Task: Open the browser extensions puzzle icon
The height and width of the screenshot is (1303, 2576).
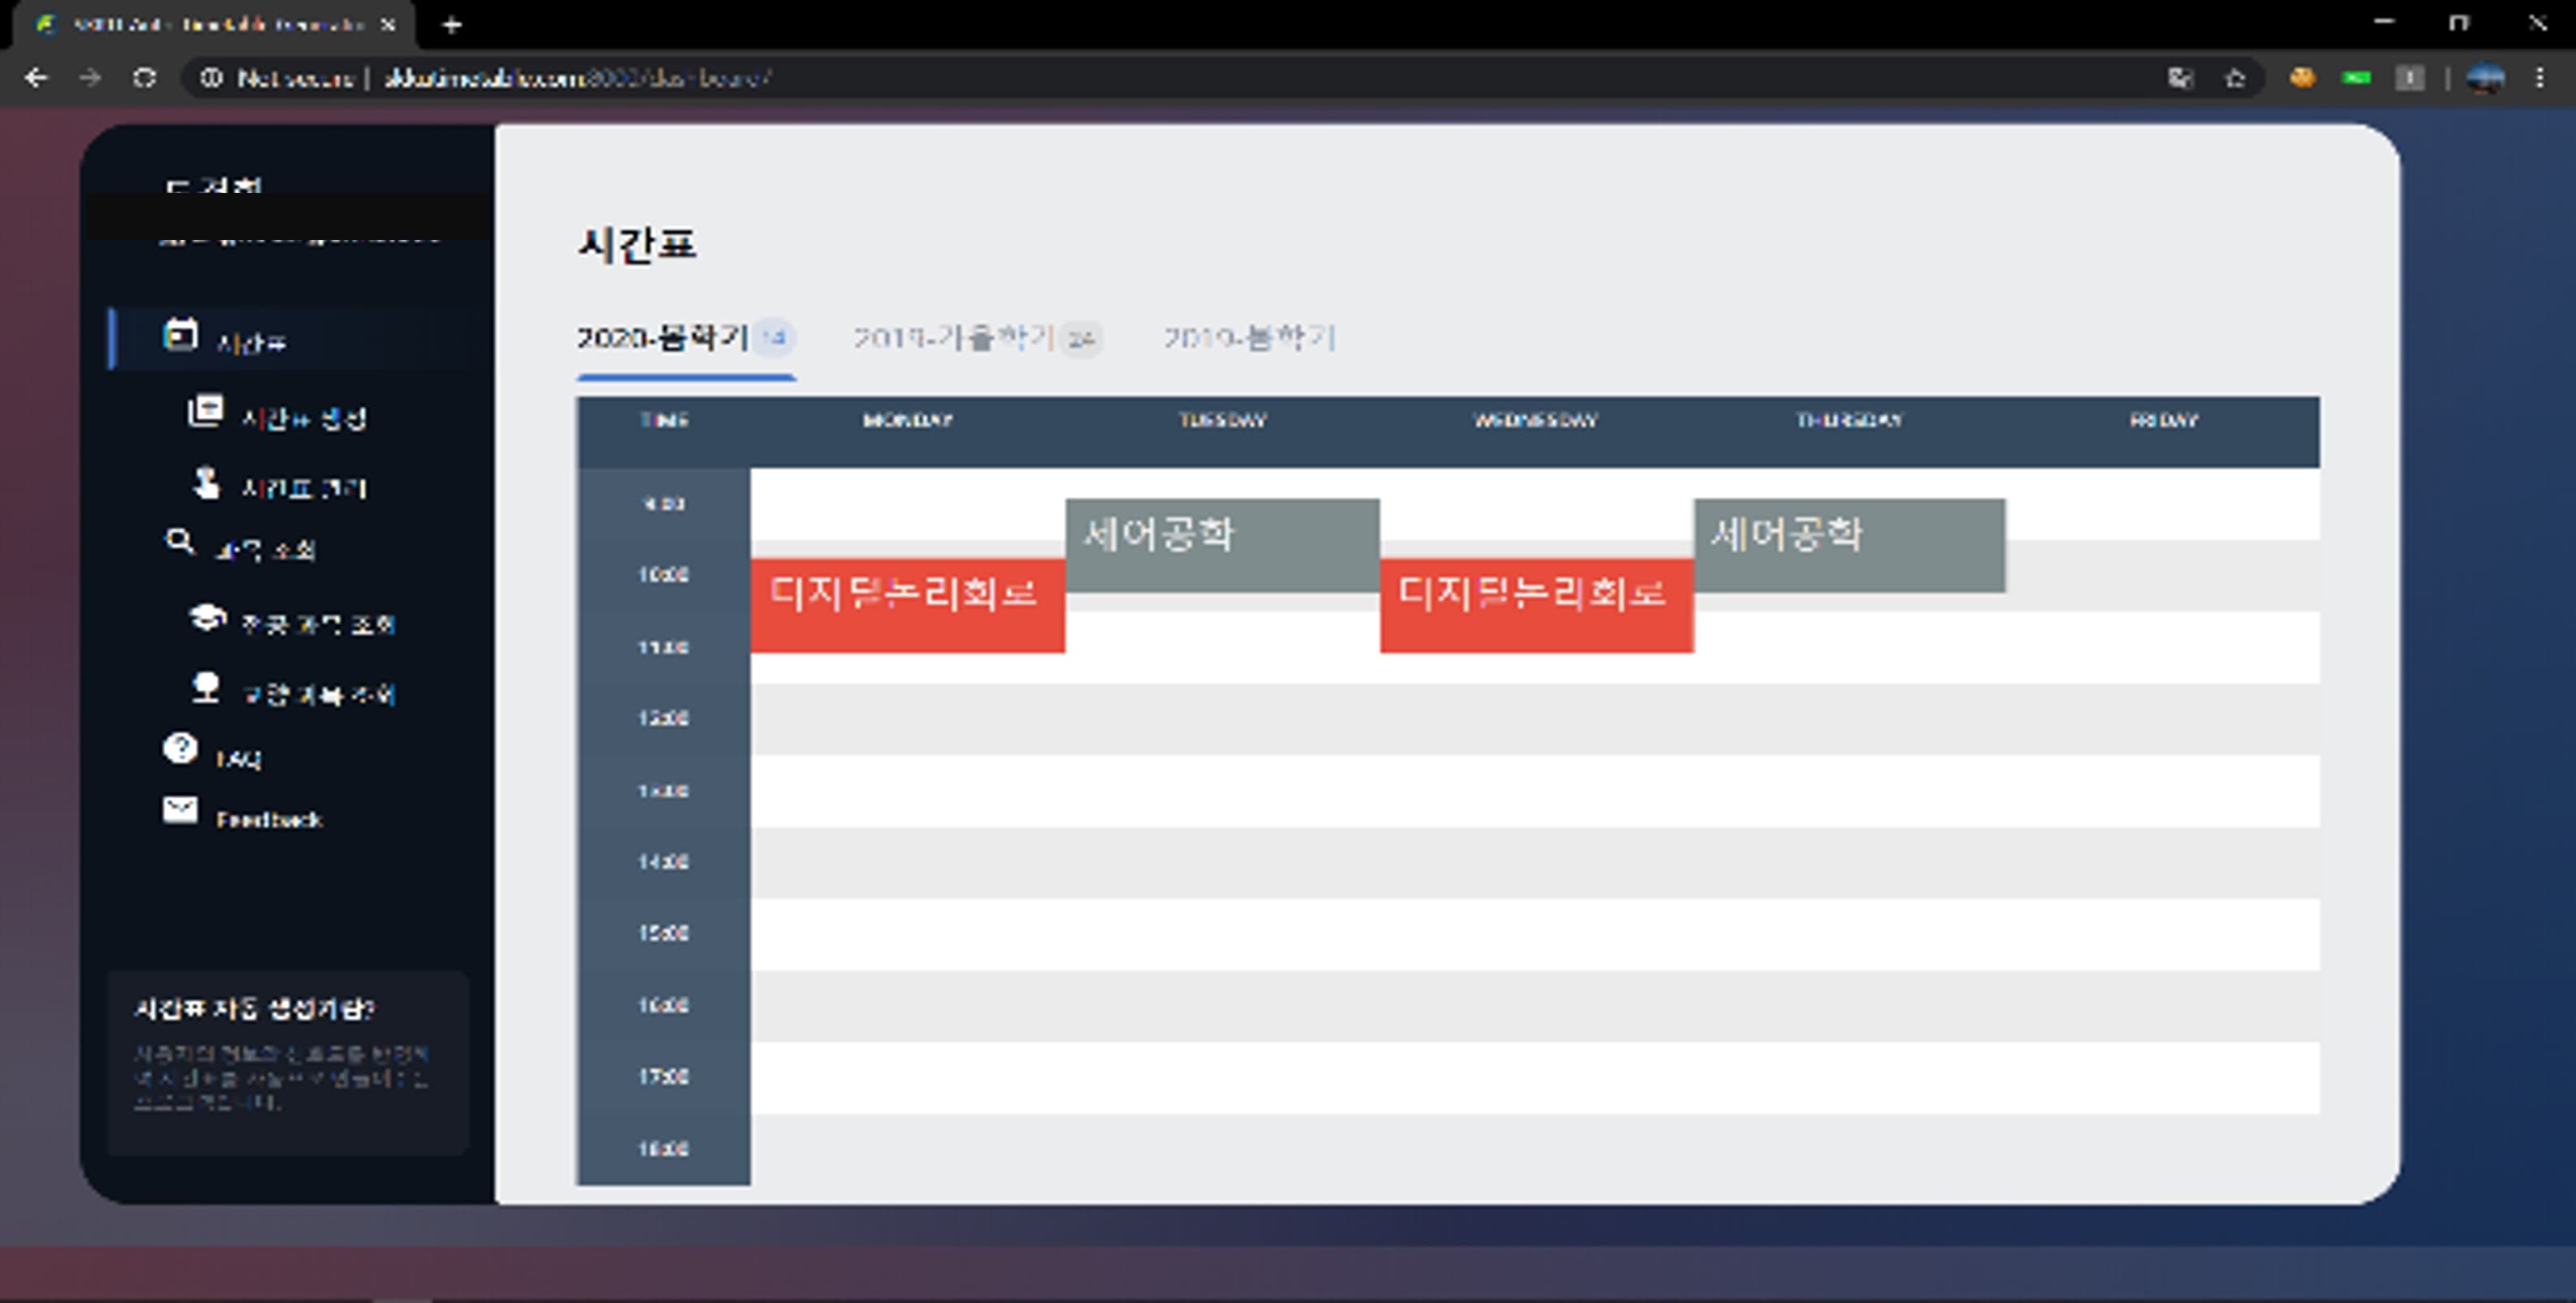Action: point(2411,77)
